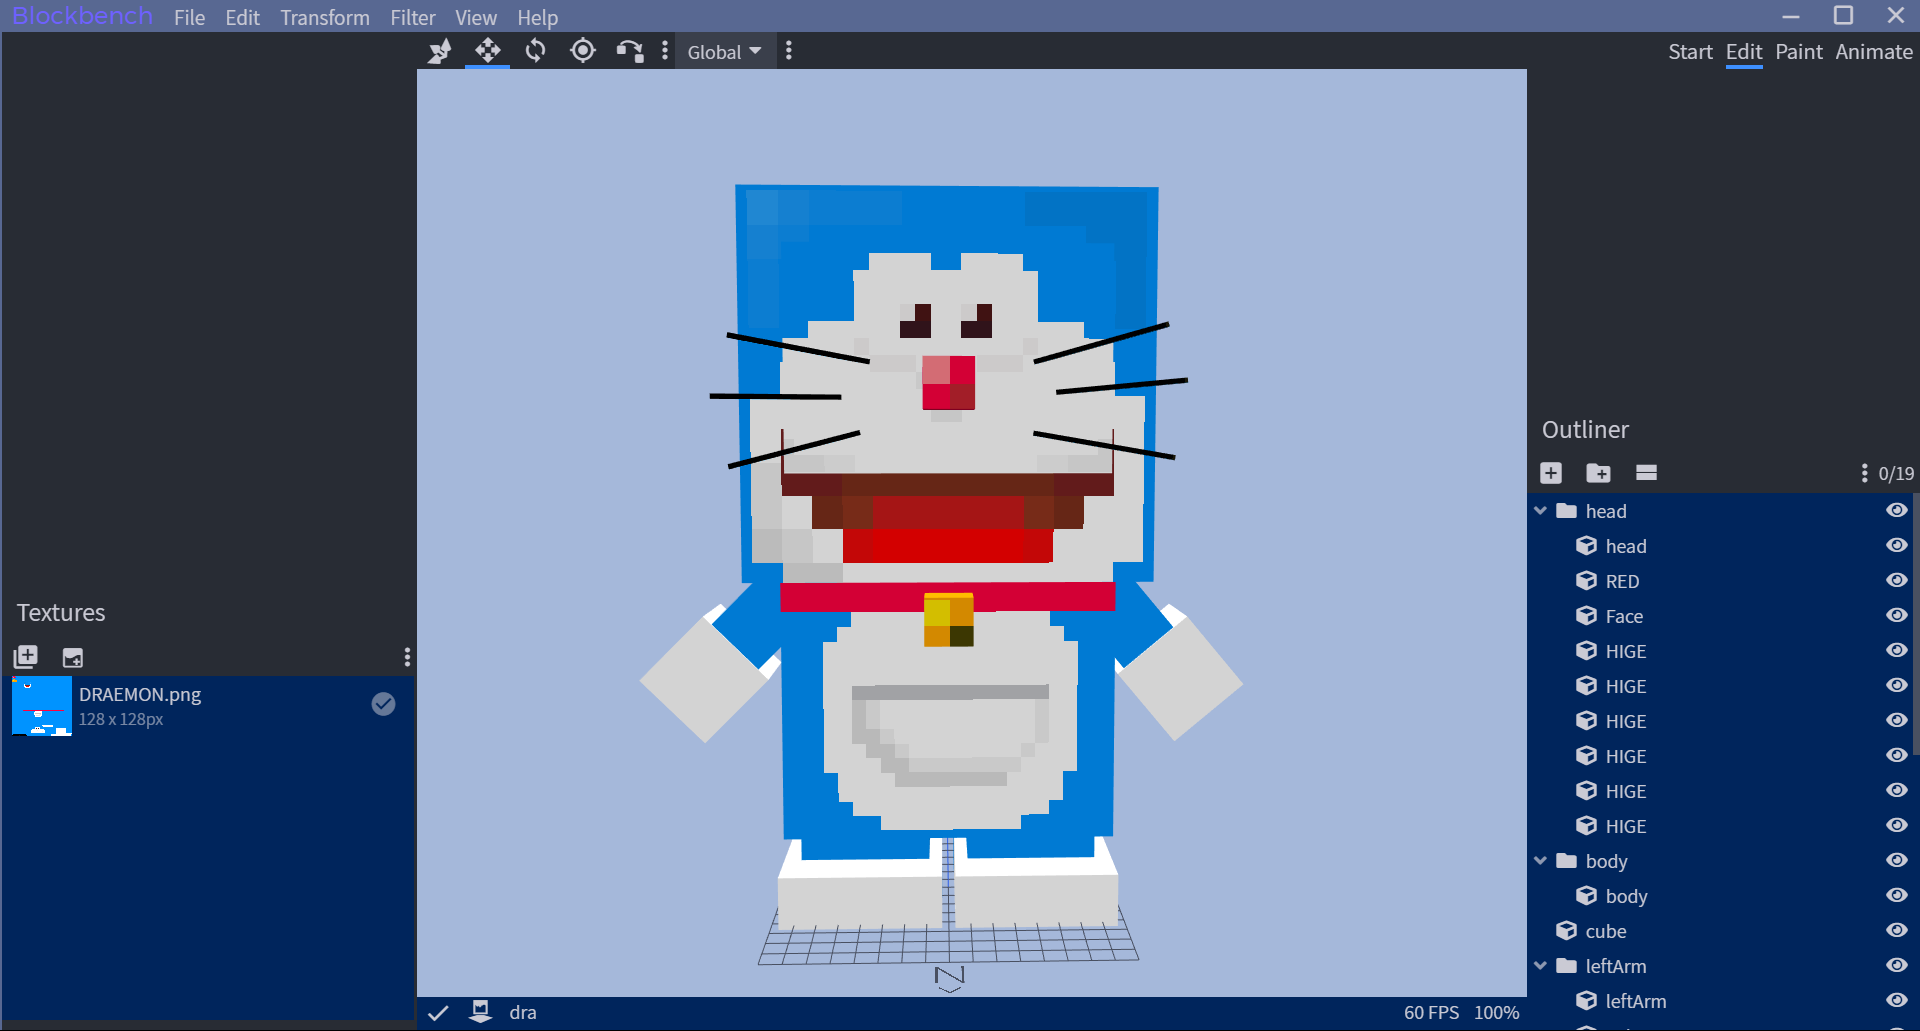The height and width of the screenshot is (1031, 1920).
Task: Open the Filter menu
Action: (x=413, y=18)
